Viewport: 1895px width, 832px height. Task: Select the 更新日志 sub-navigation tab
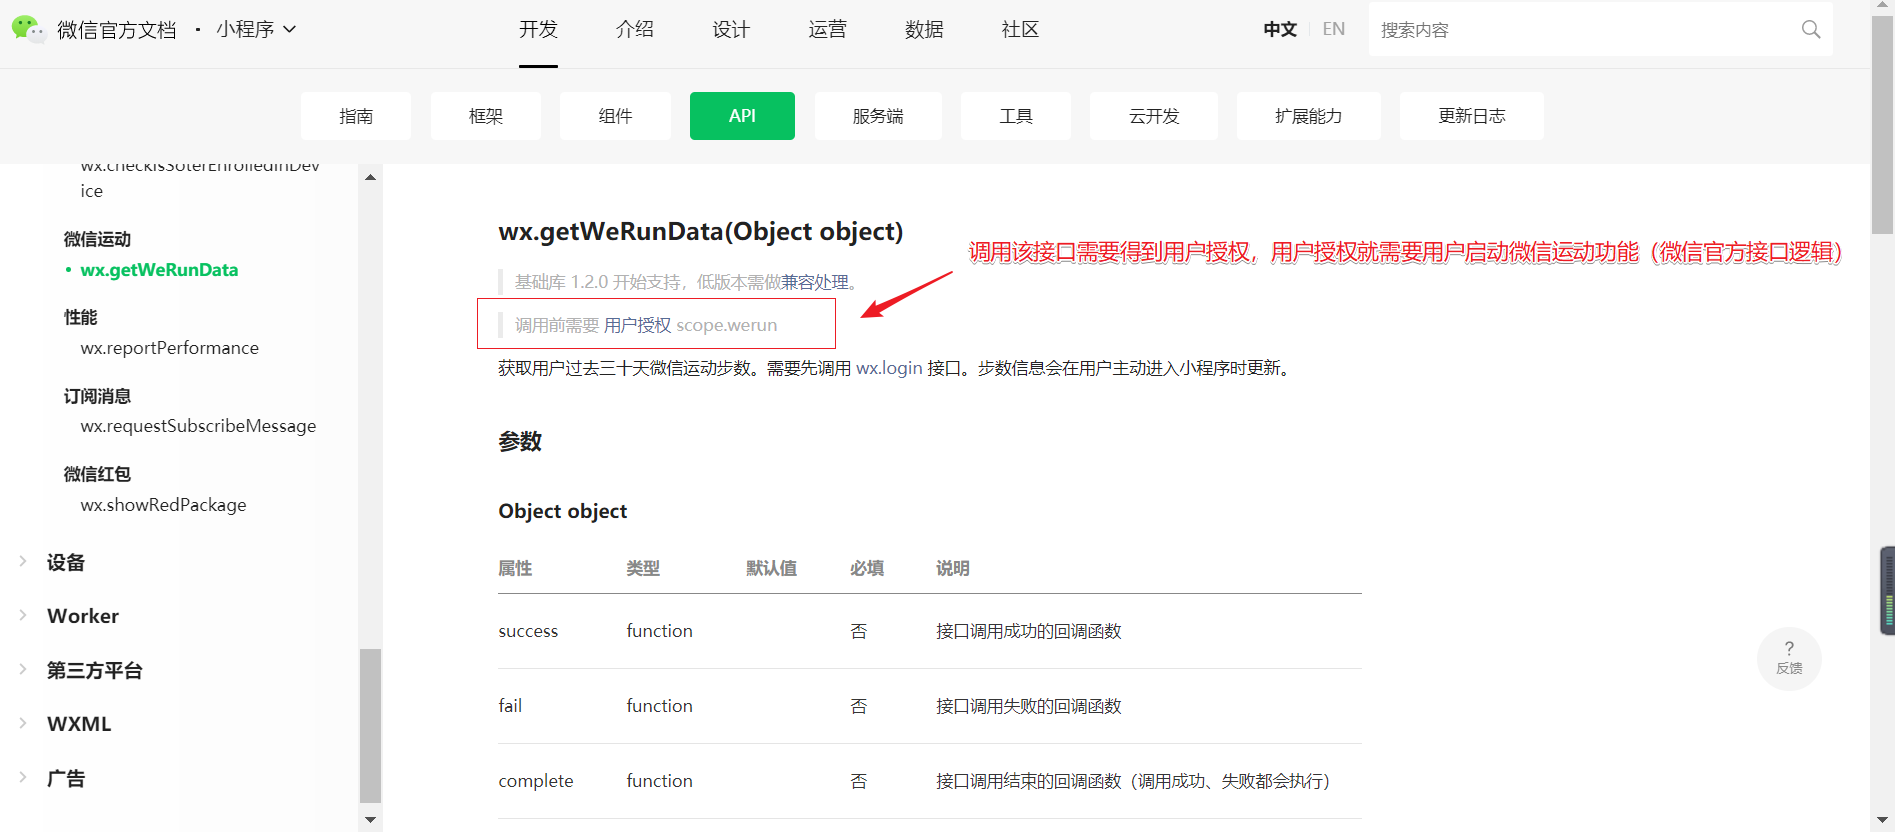[x=1472, y=116]
